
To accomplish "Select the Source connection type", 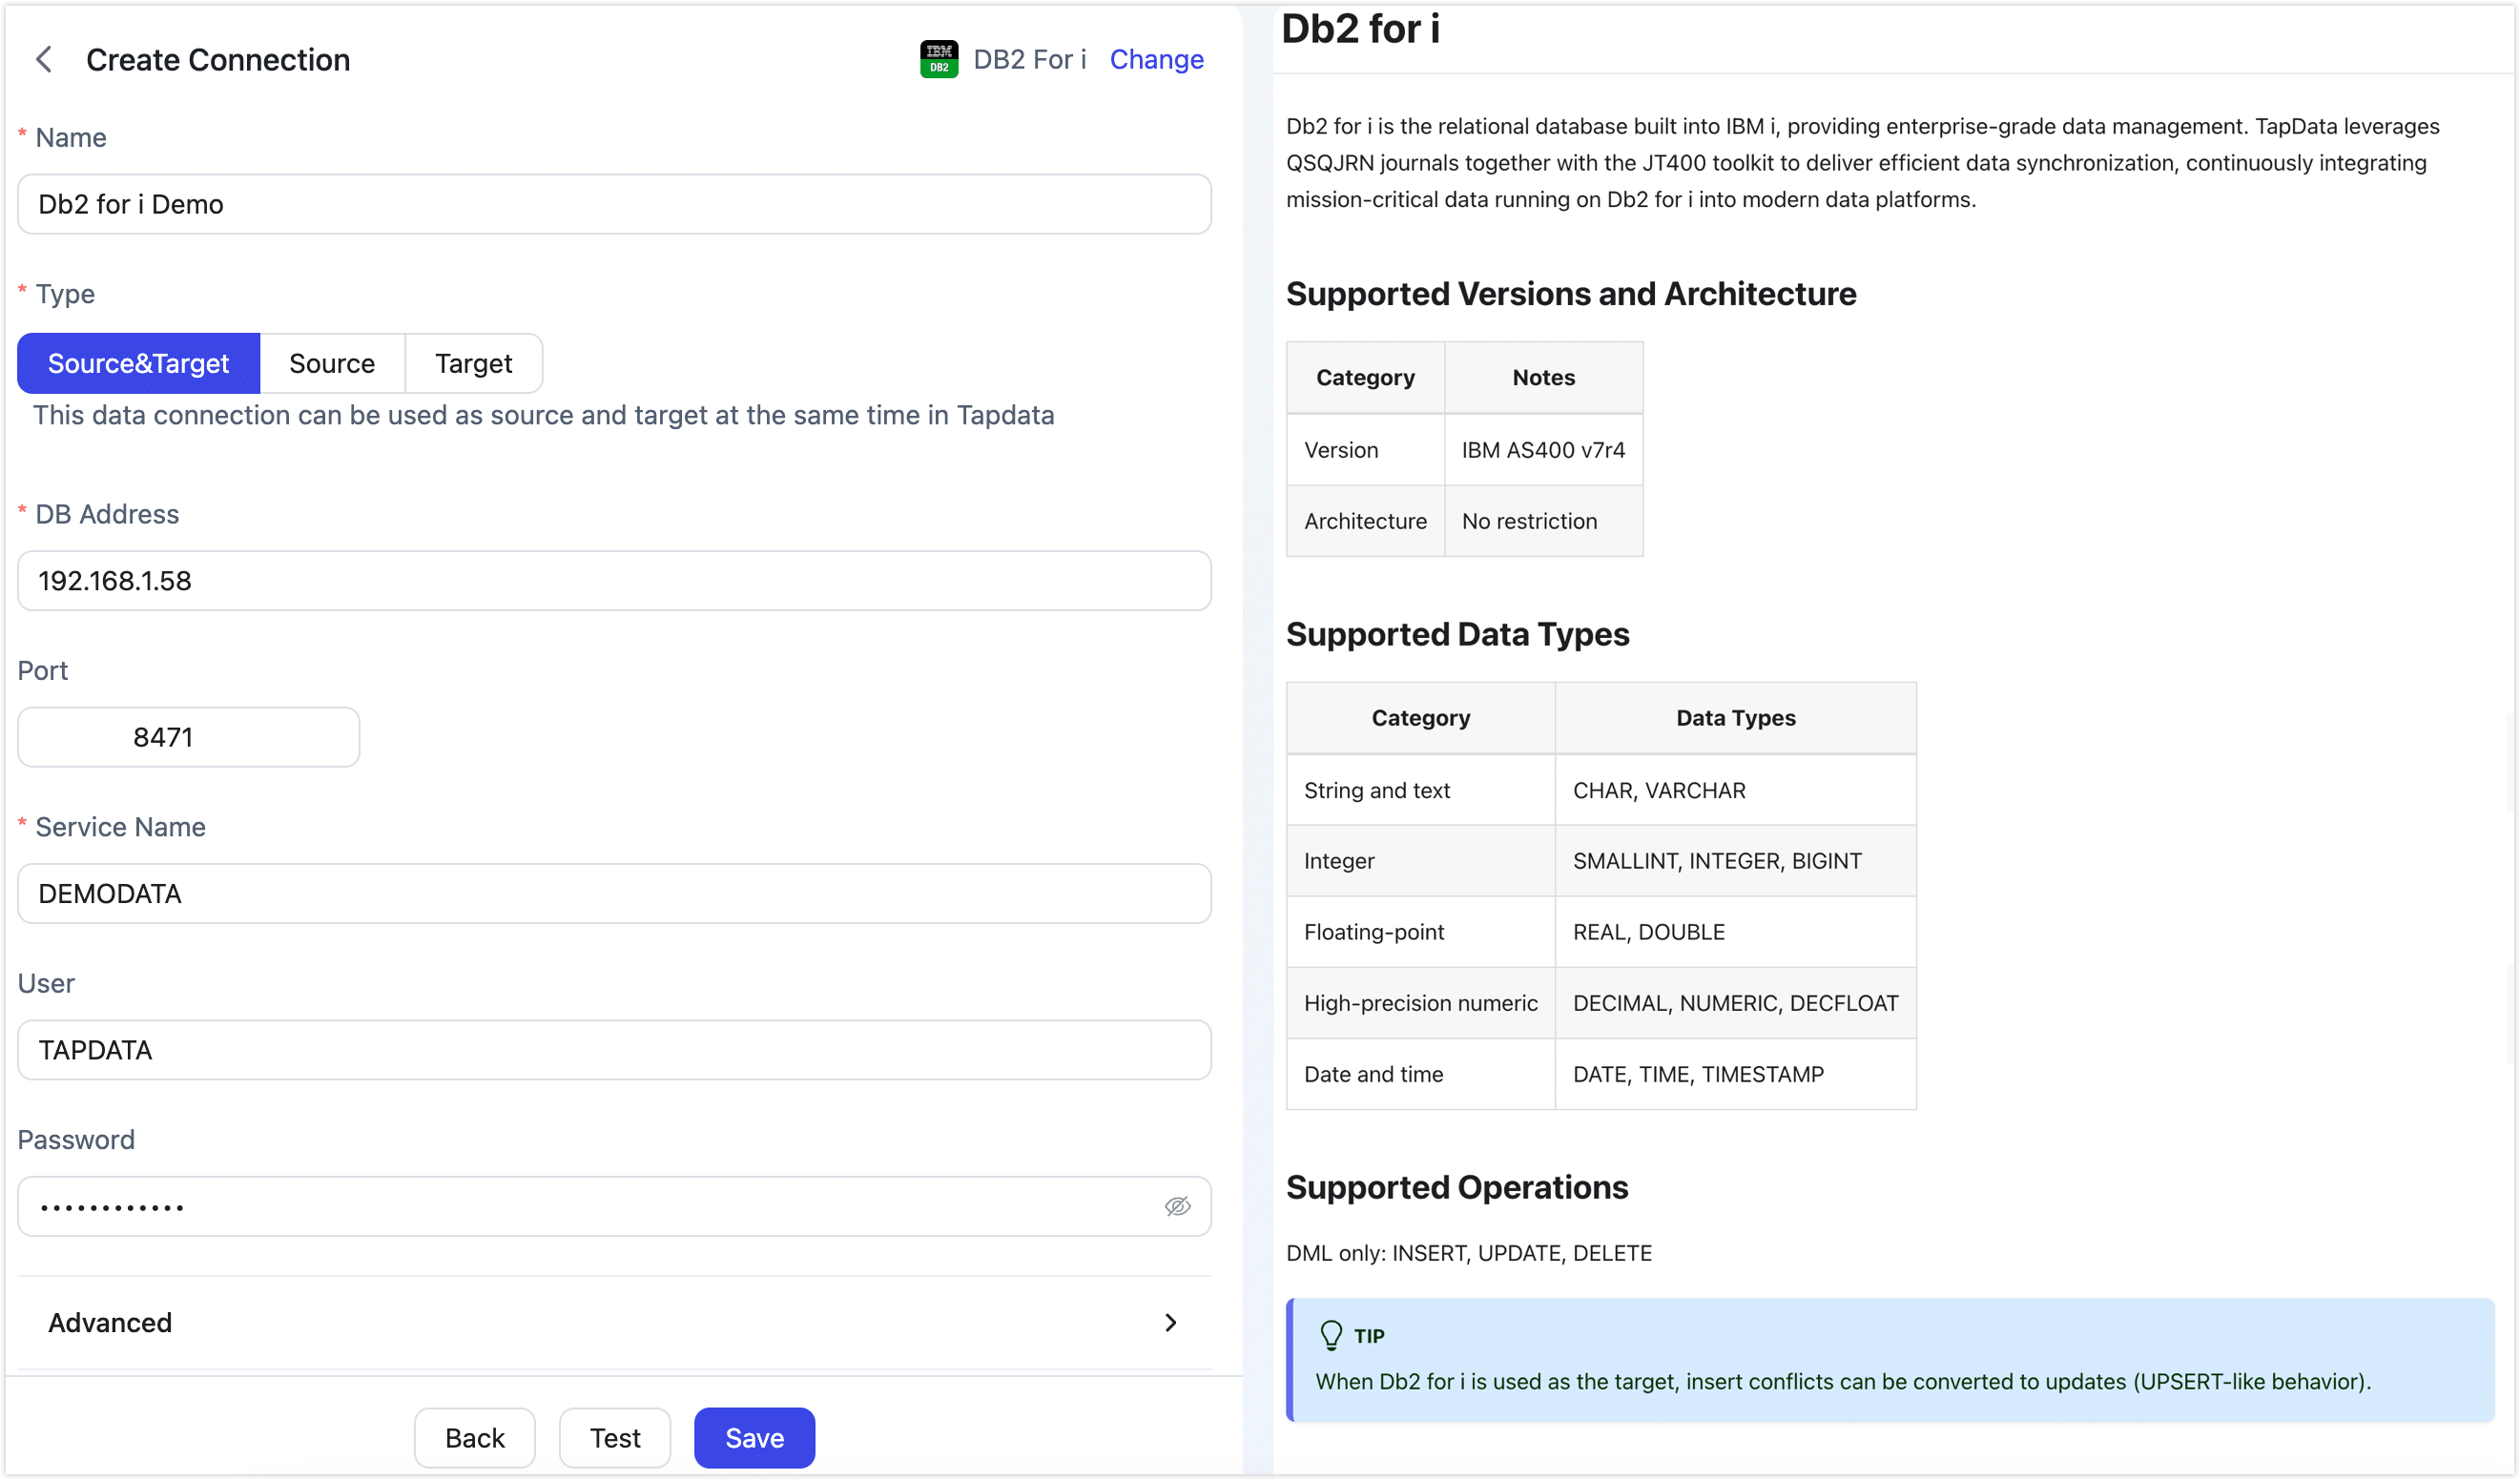I will pyautogui.click(x=332, y=363).
